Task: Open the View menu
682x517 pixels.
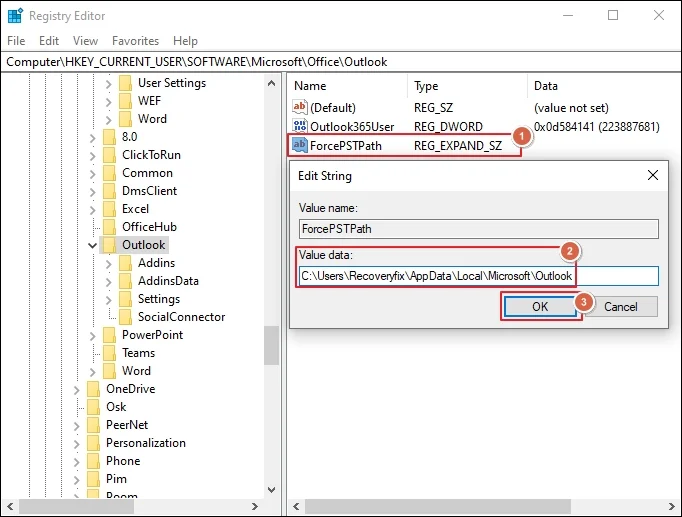Action: pos(85,41)
